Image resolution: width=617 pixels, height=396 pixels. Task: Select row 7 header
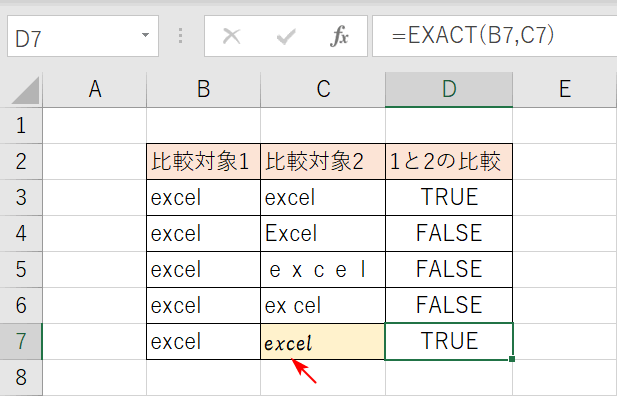(21, 342)
